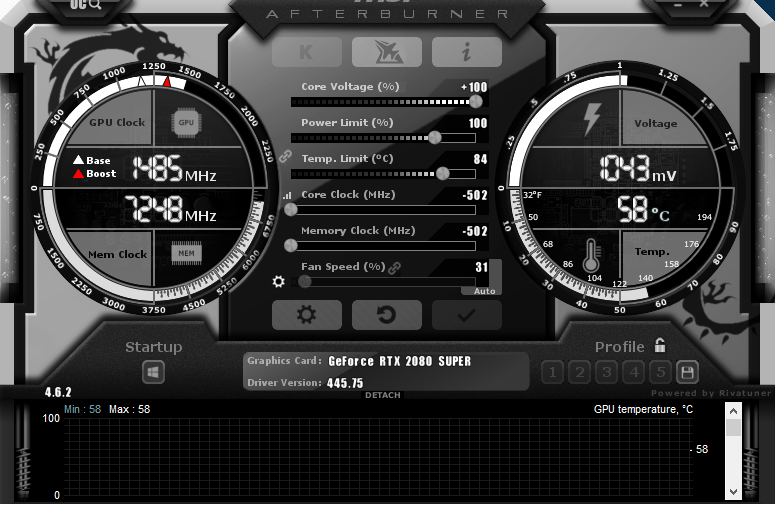Click the Min : 58 graph label

tap(83, 409)
